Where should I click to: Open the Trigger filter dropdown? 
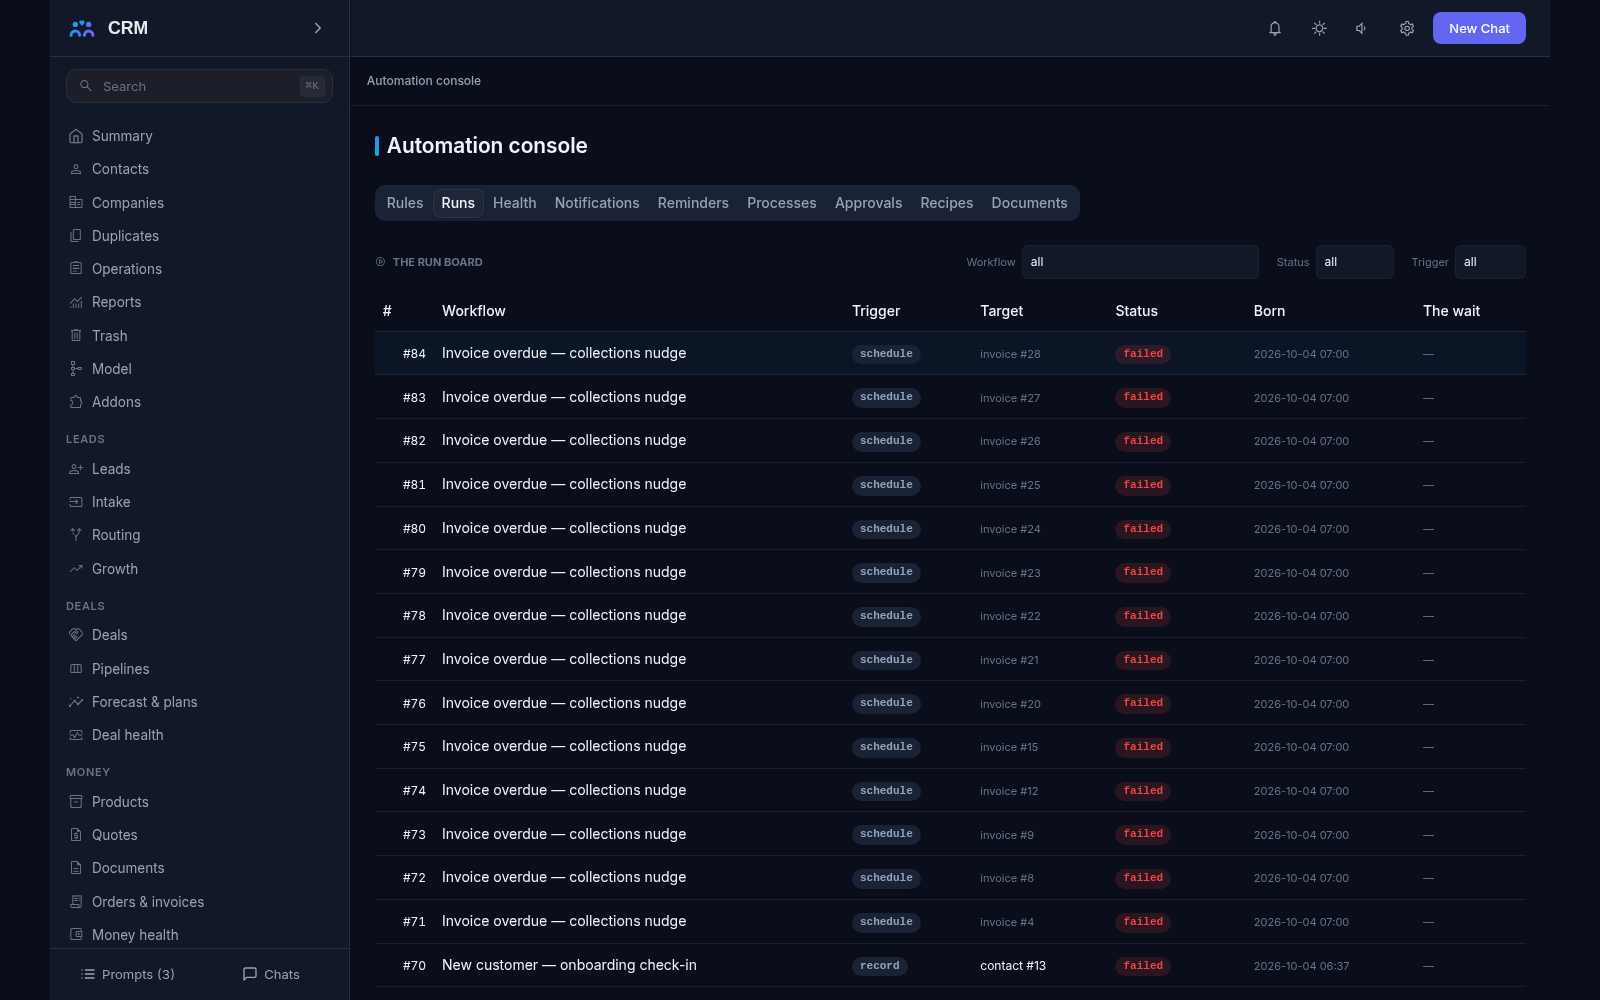click(x=1490, y=262)
